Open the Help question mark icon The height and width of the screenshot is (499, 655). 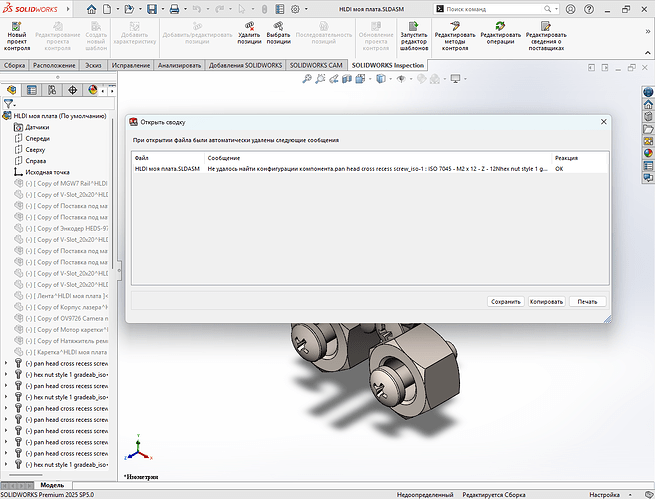click(589, 9)
